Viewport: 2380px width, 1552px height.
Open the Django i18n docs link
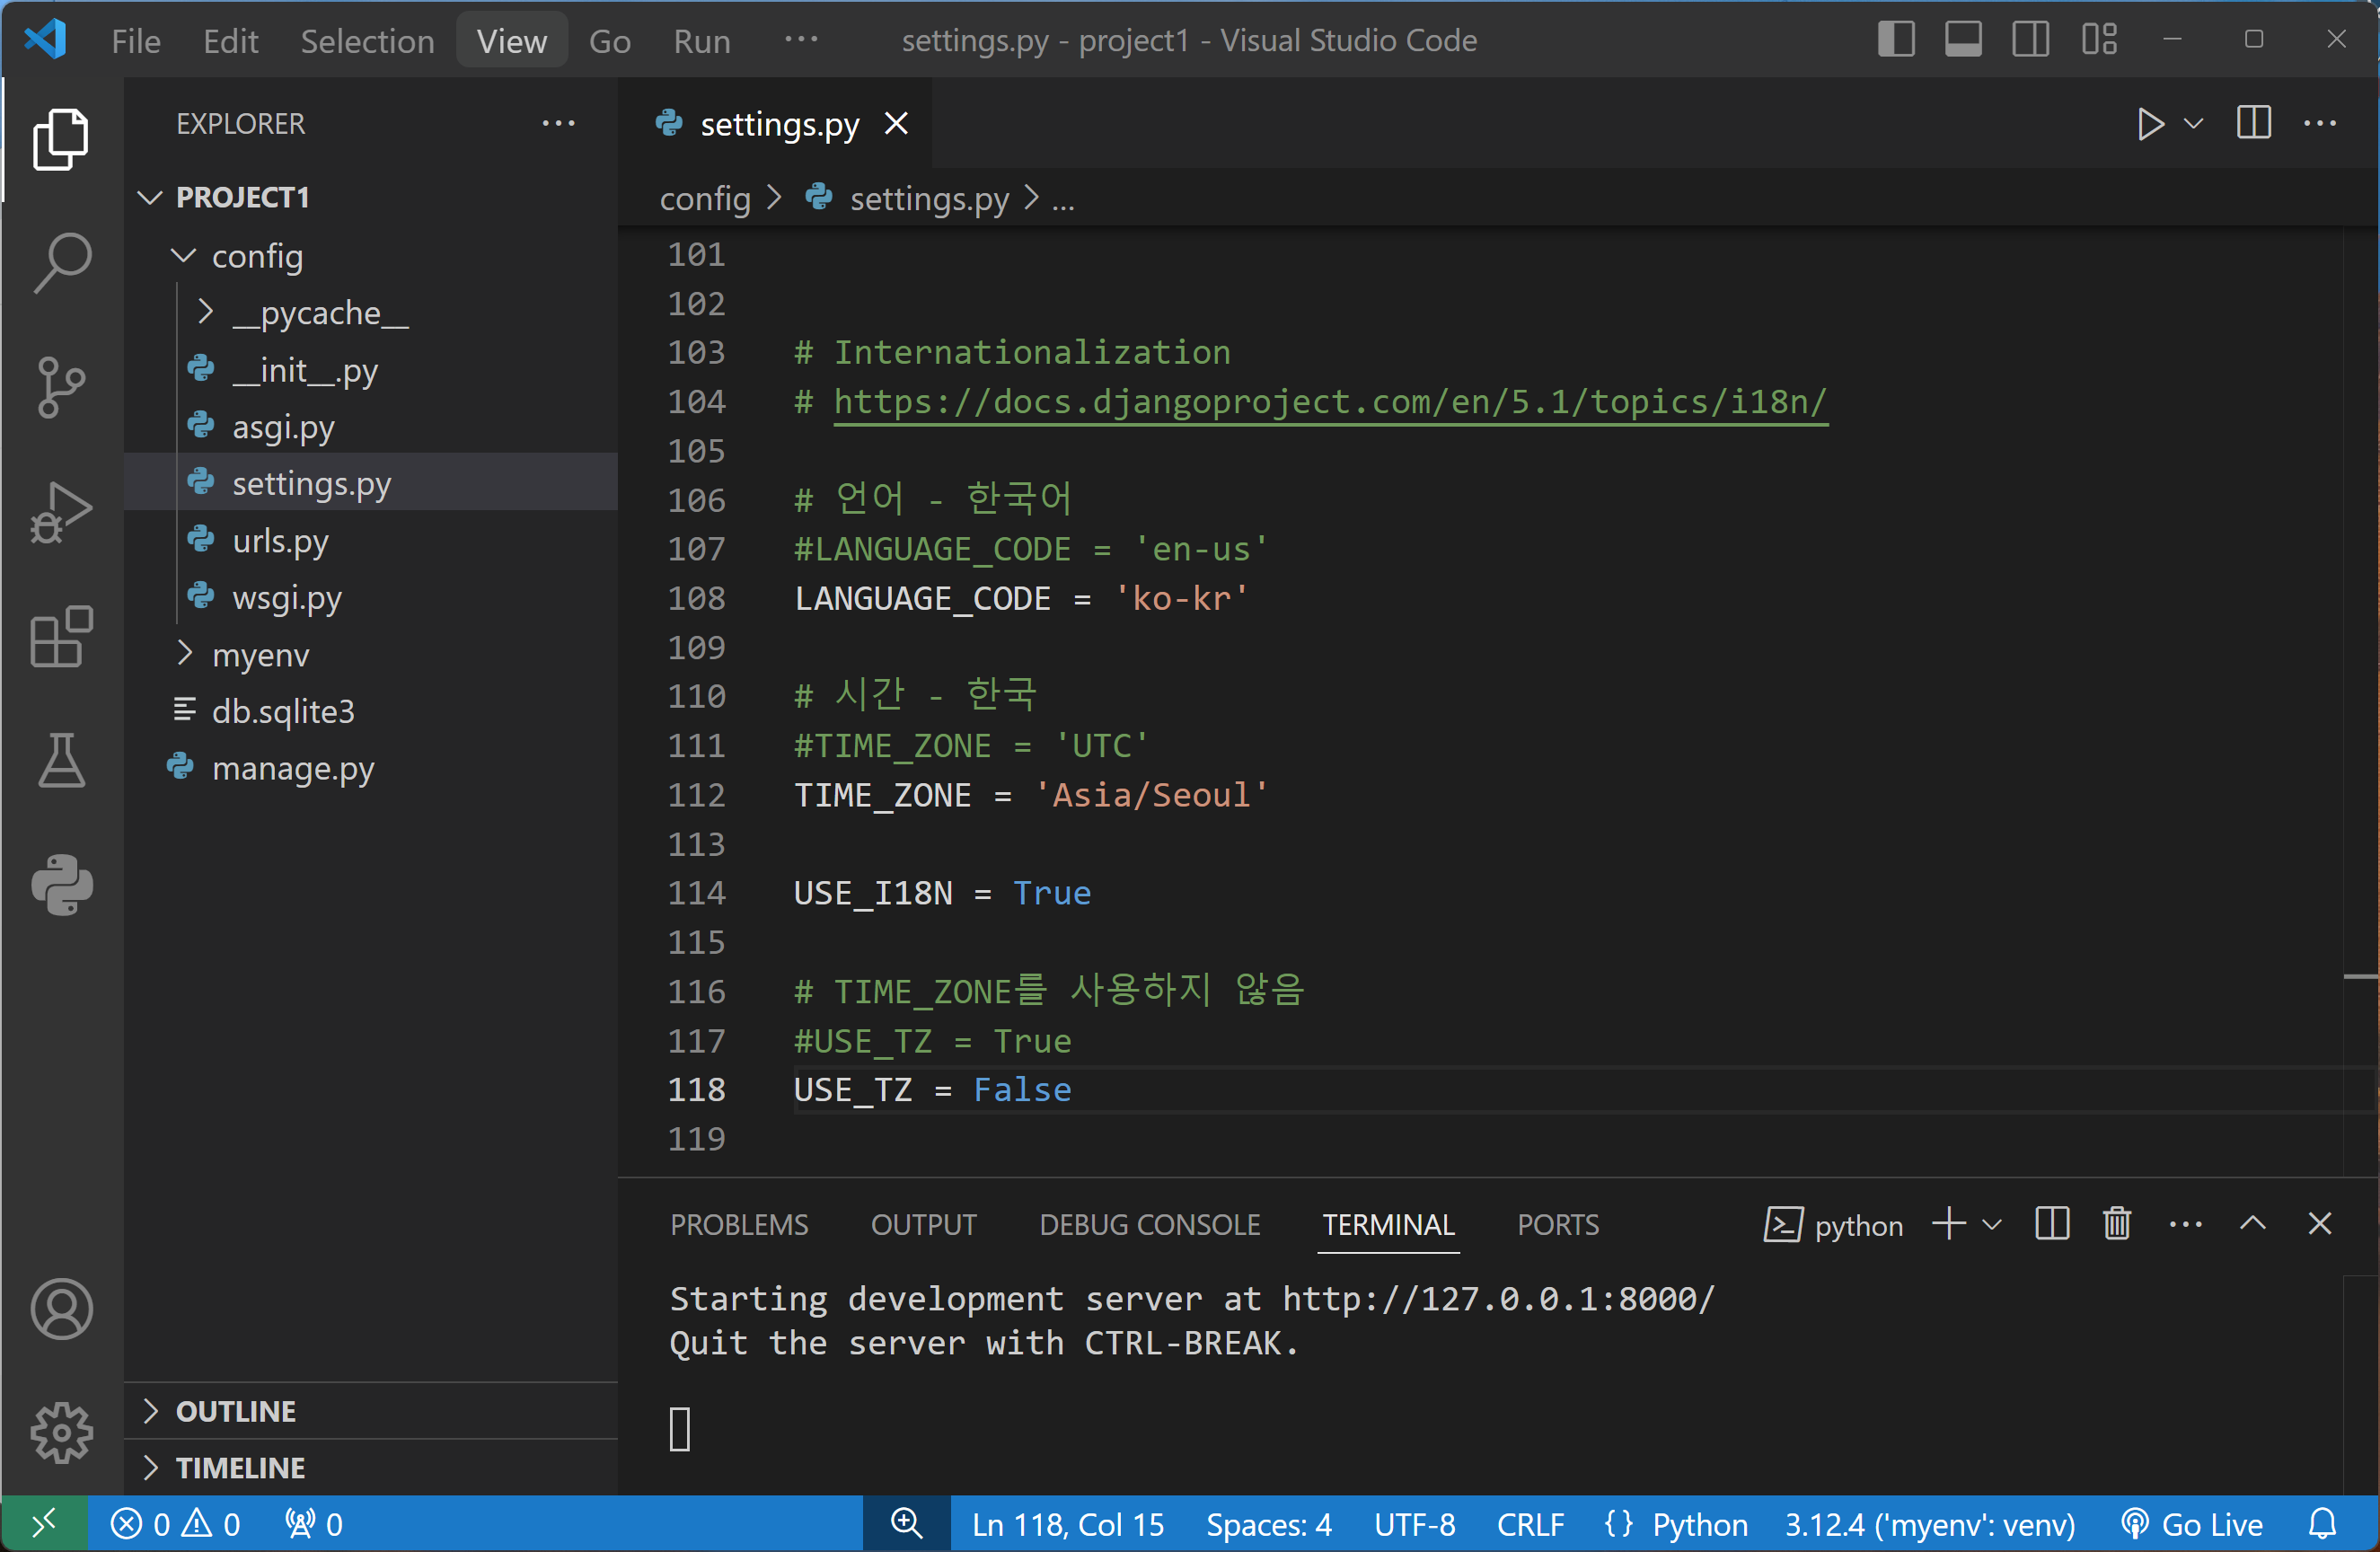click(x=1329, y=401)
